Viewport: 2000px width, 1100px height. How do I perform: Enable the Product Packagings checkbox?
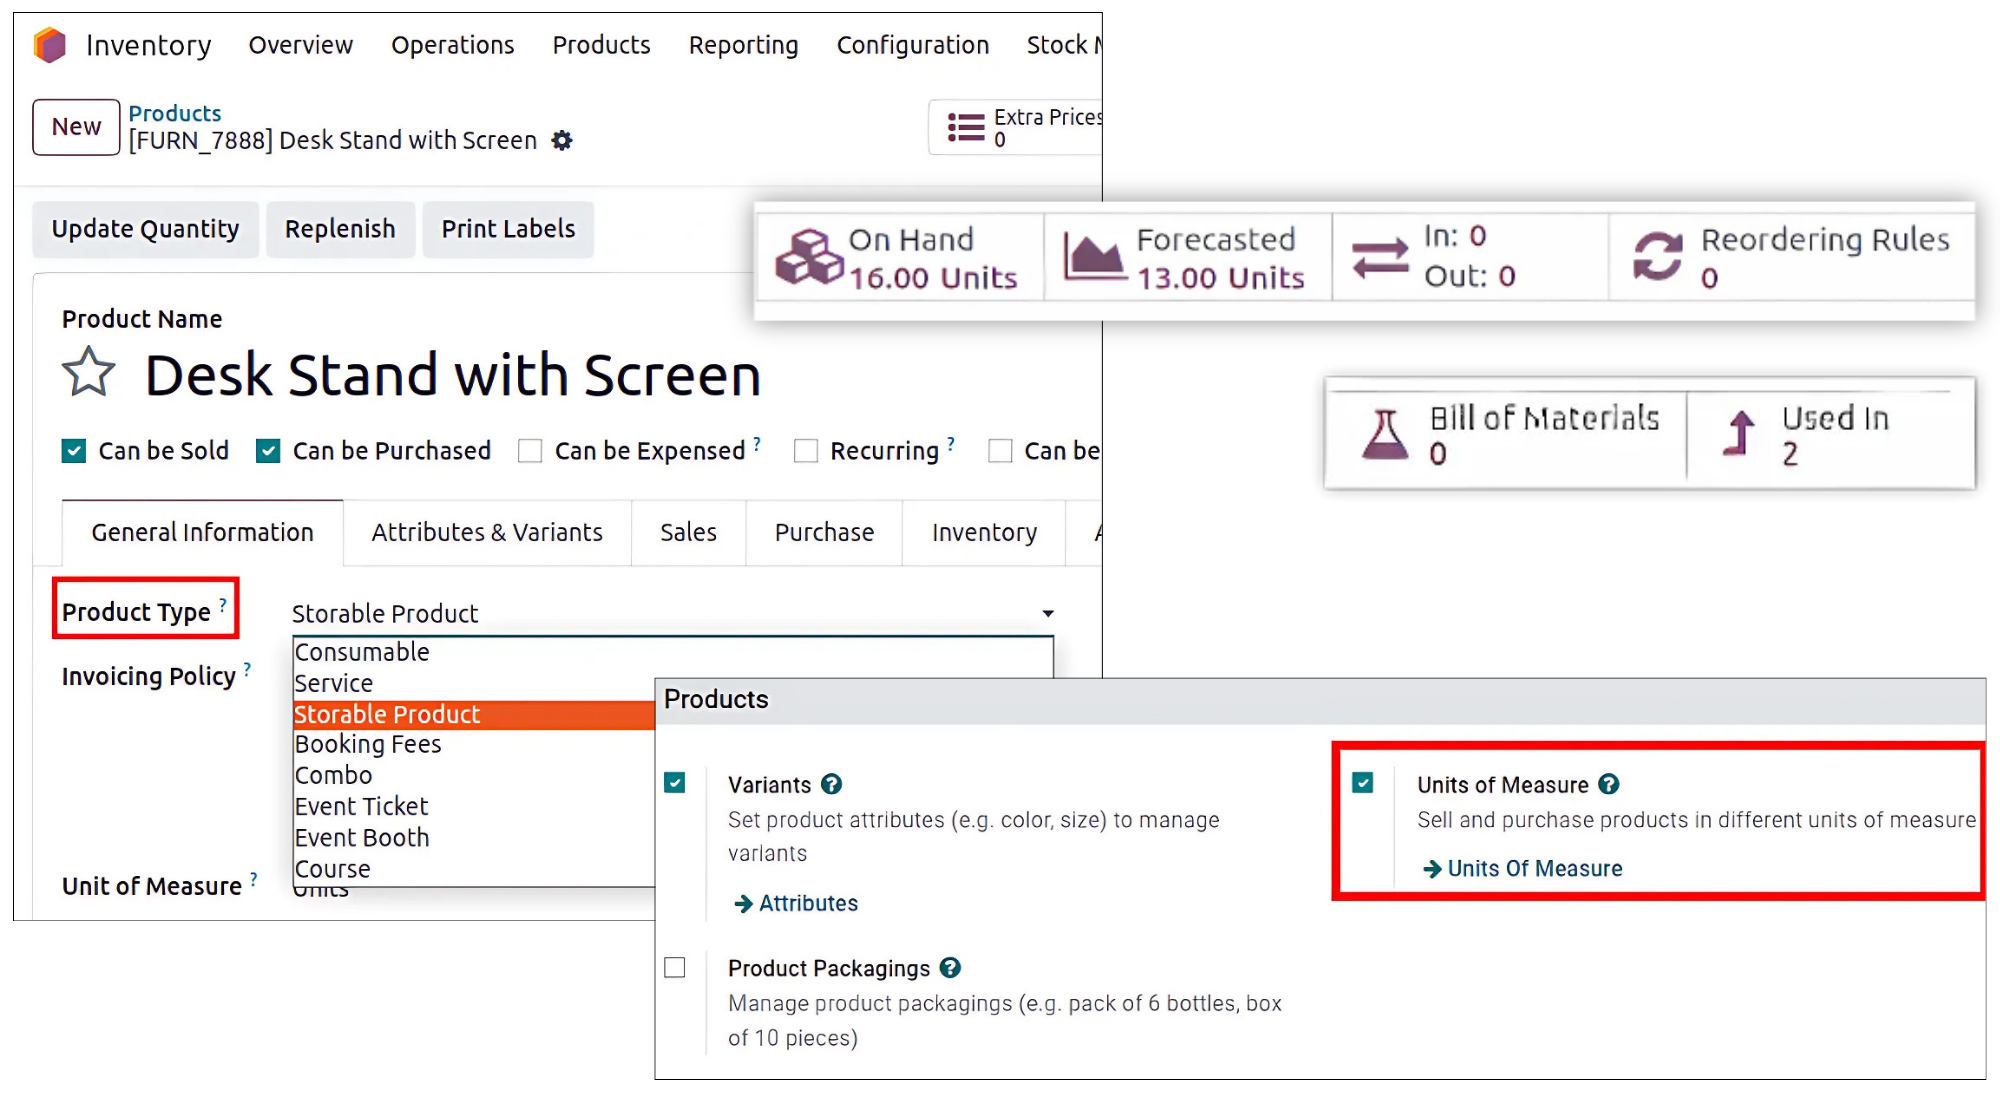point(675,968)
